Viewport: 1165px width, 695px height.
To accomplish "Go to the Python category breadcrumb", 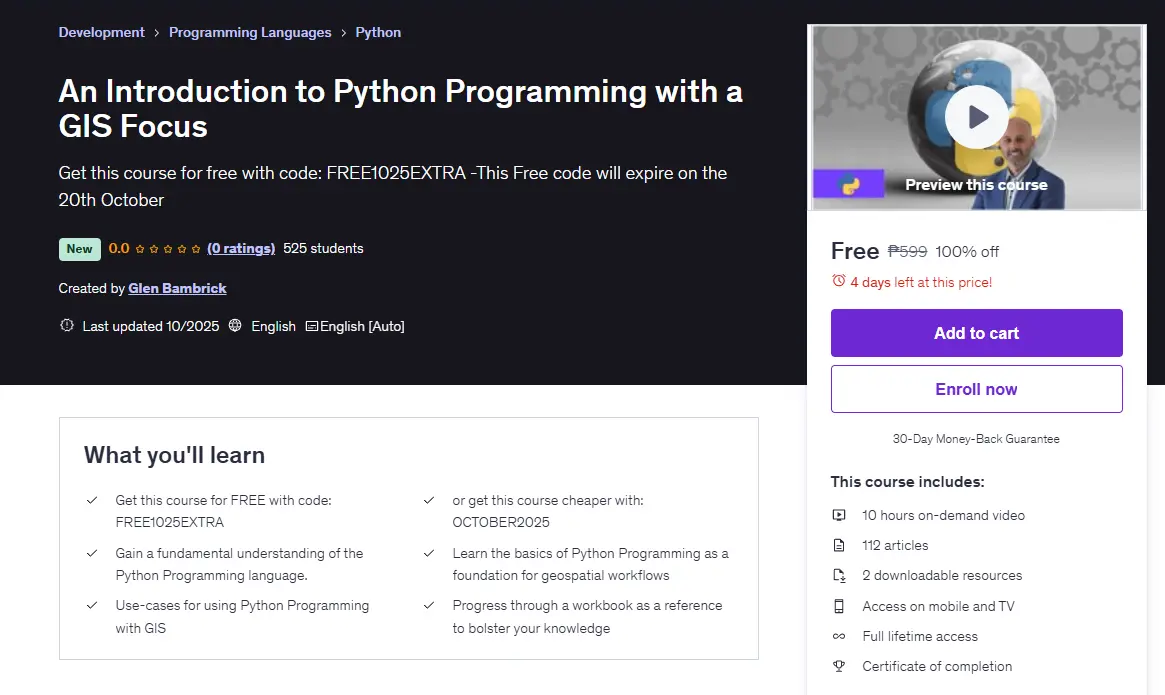I will coord(378,32).
